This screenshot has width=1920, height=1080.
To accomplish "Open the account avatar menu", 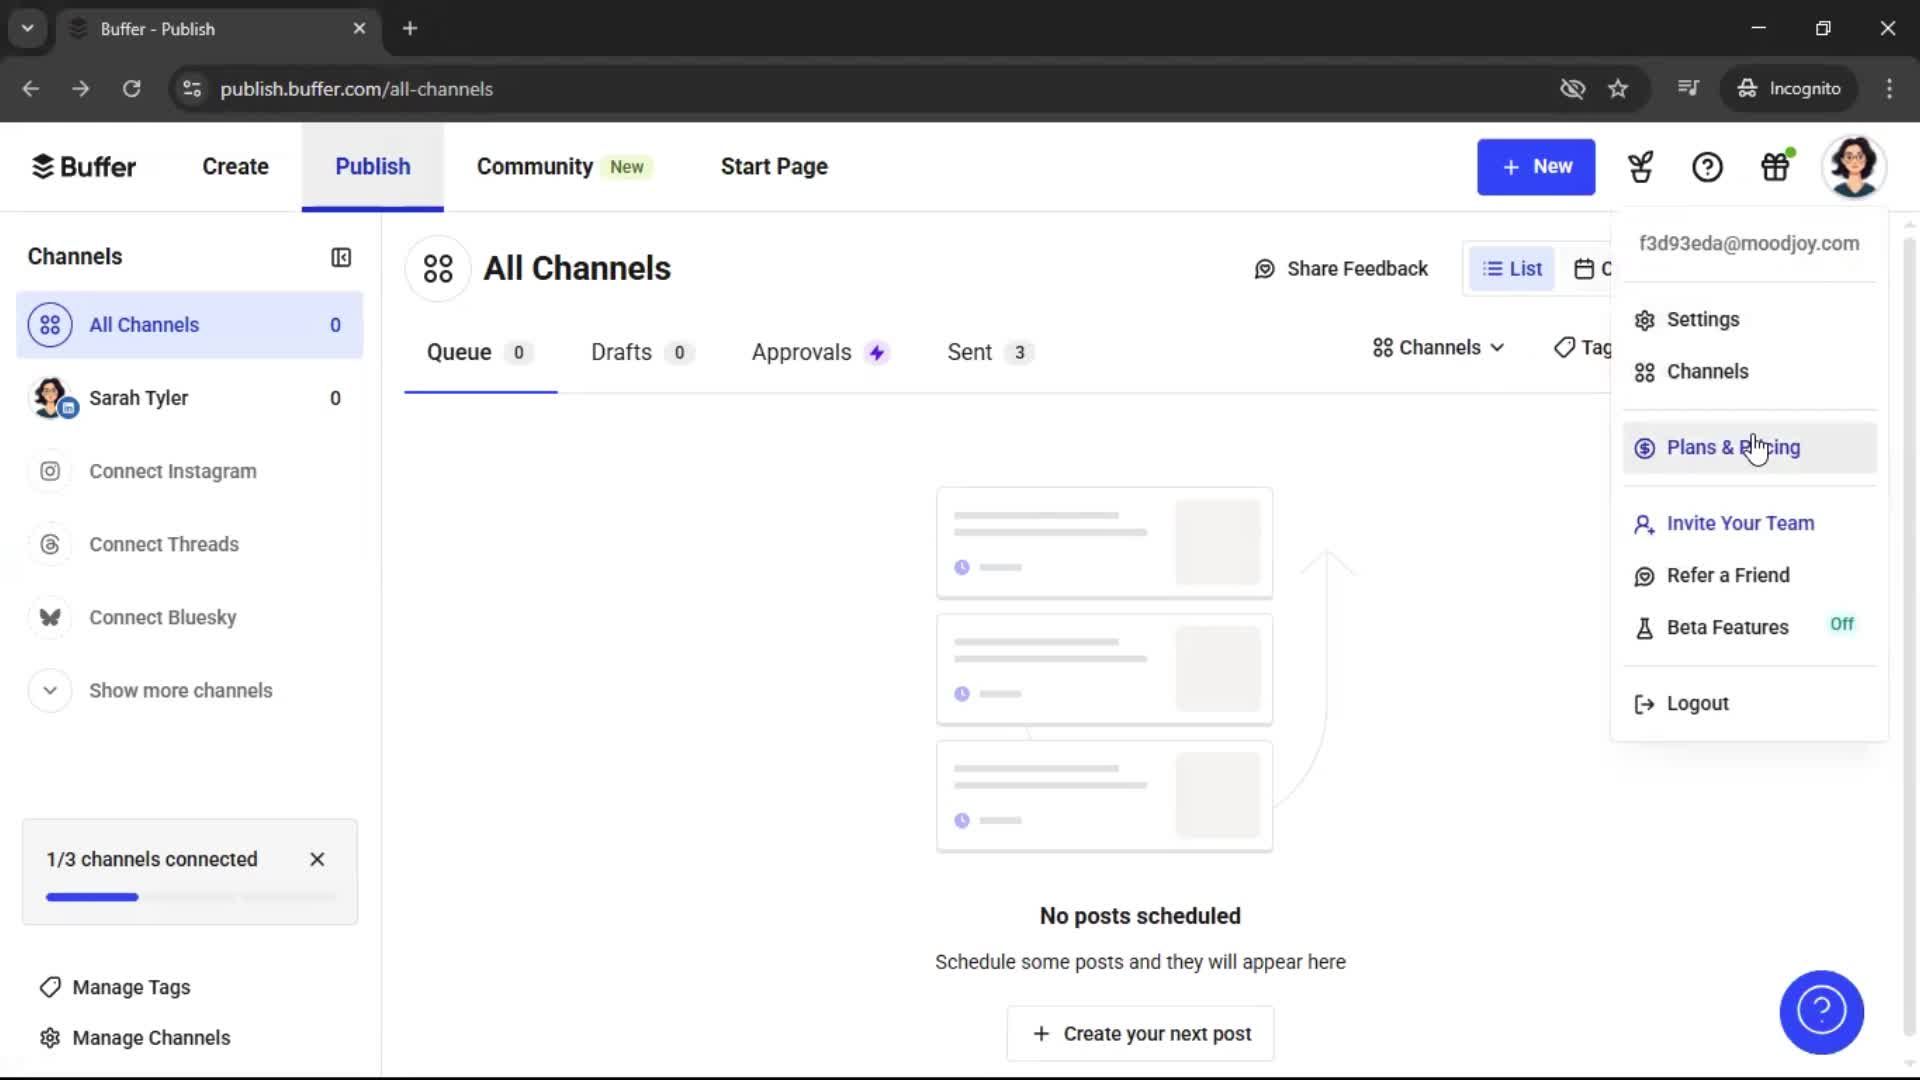I will click(1855, 166).
